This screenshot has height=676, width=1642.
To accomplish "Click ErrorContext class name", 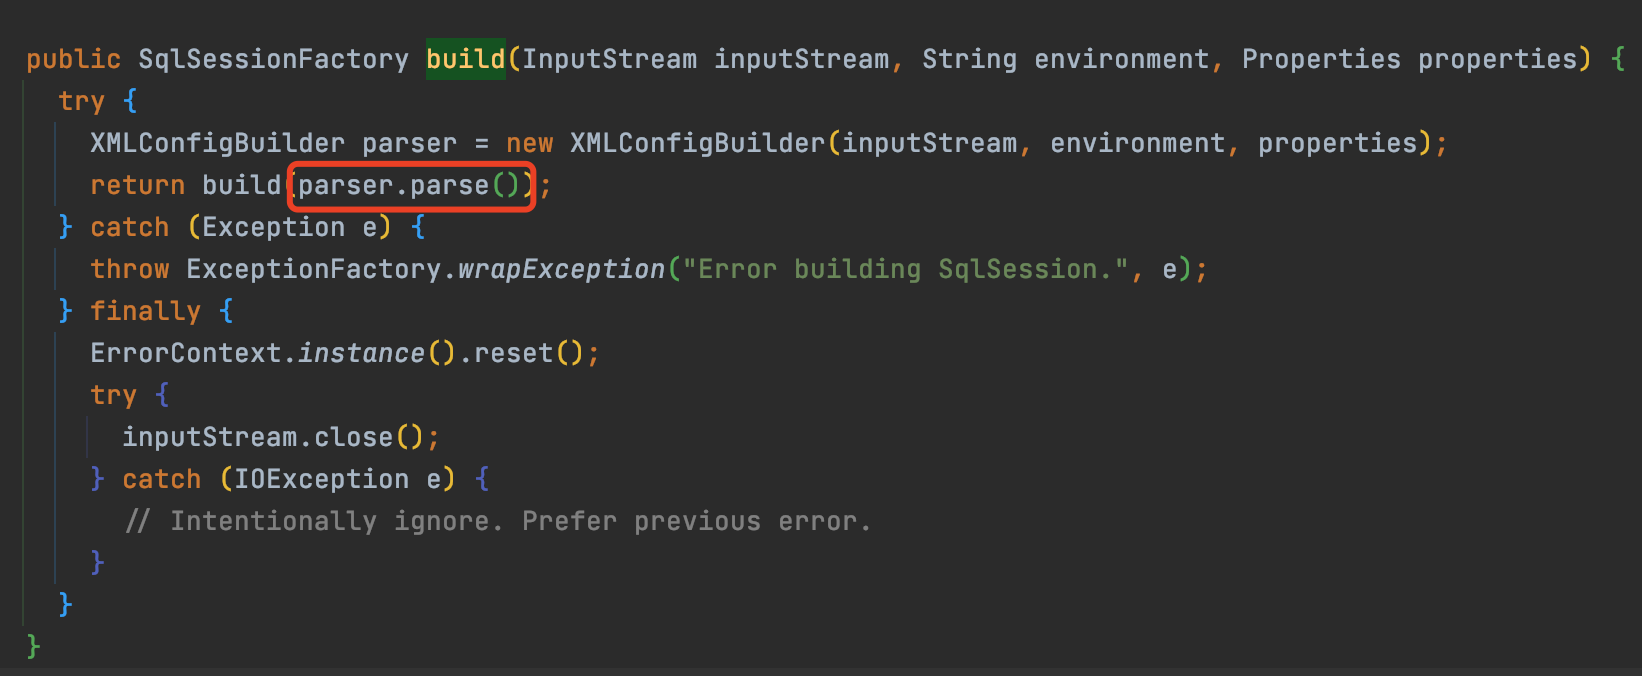I will point(186,353).
